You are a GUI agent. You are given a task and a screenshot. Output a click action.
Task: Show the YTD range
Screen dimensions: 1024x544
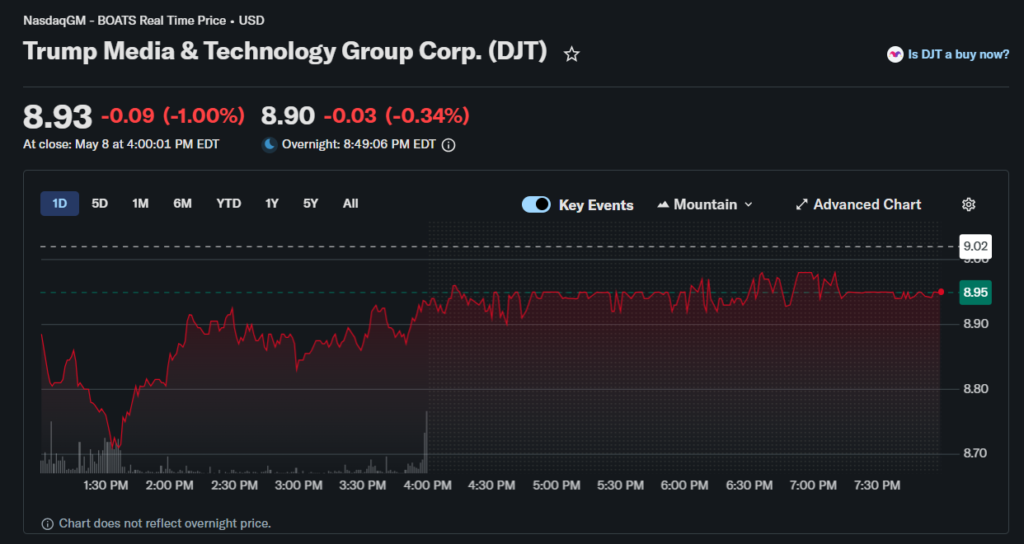click(229, 204)
